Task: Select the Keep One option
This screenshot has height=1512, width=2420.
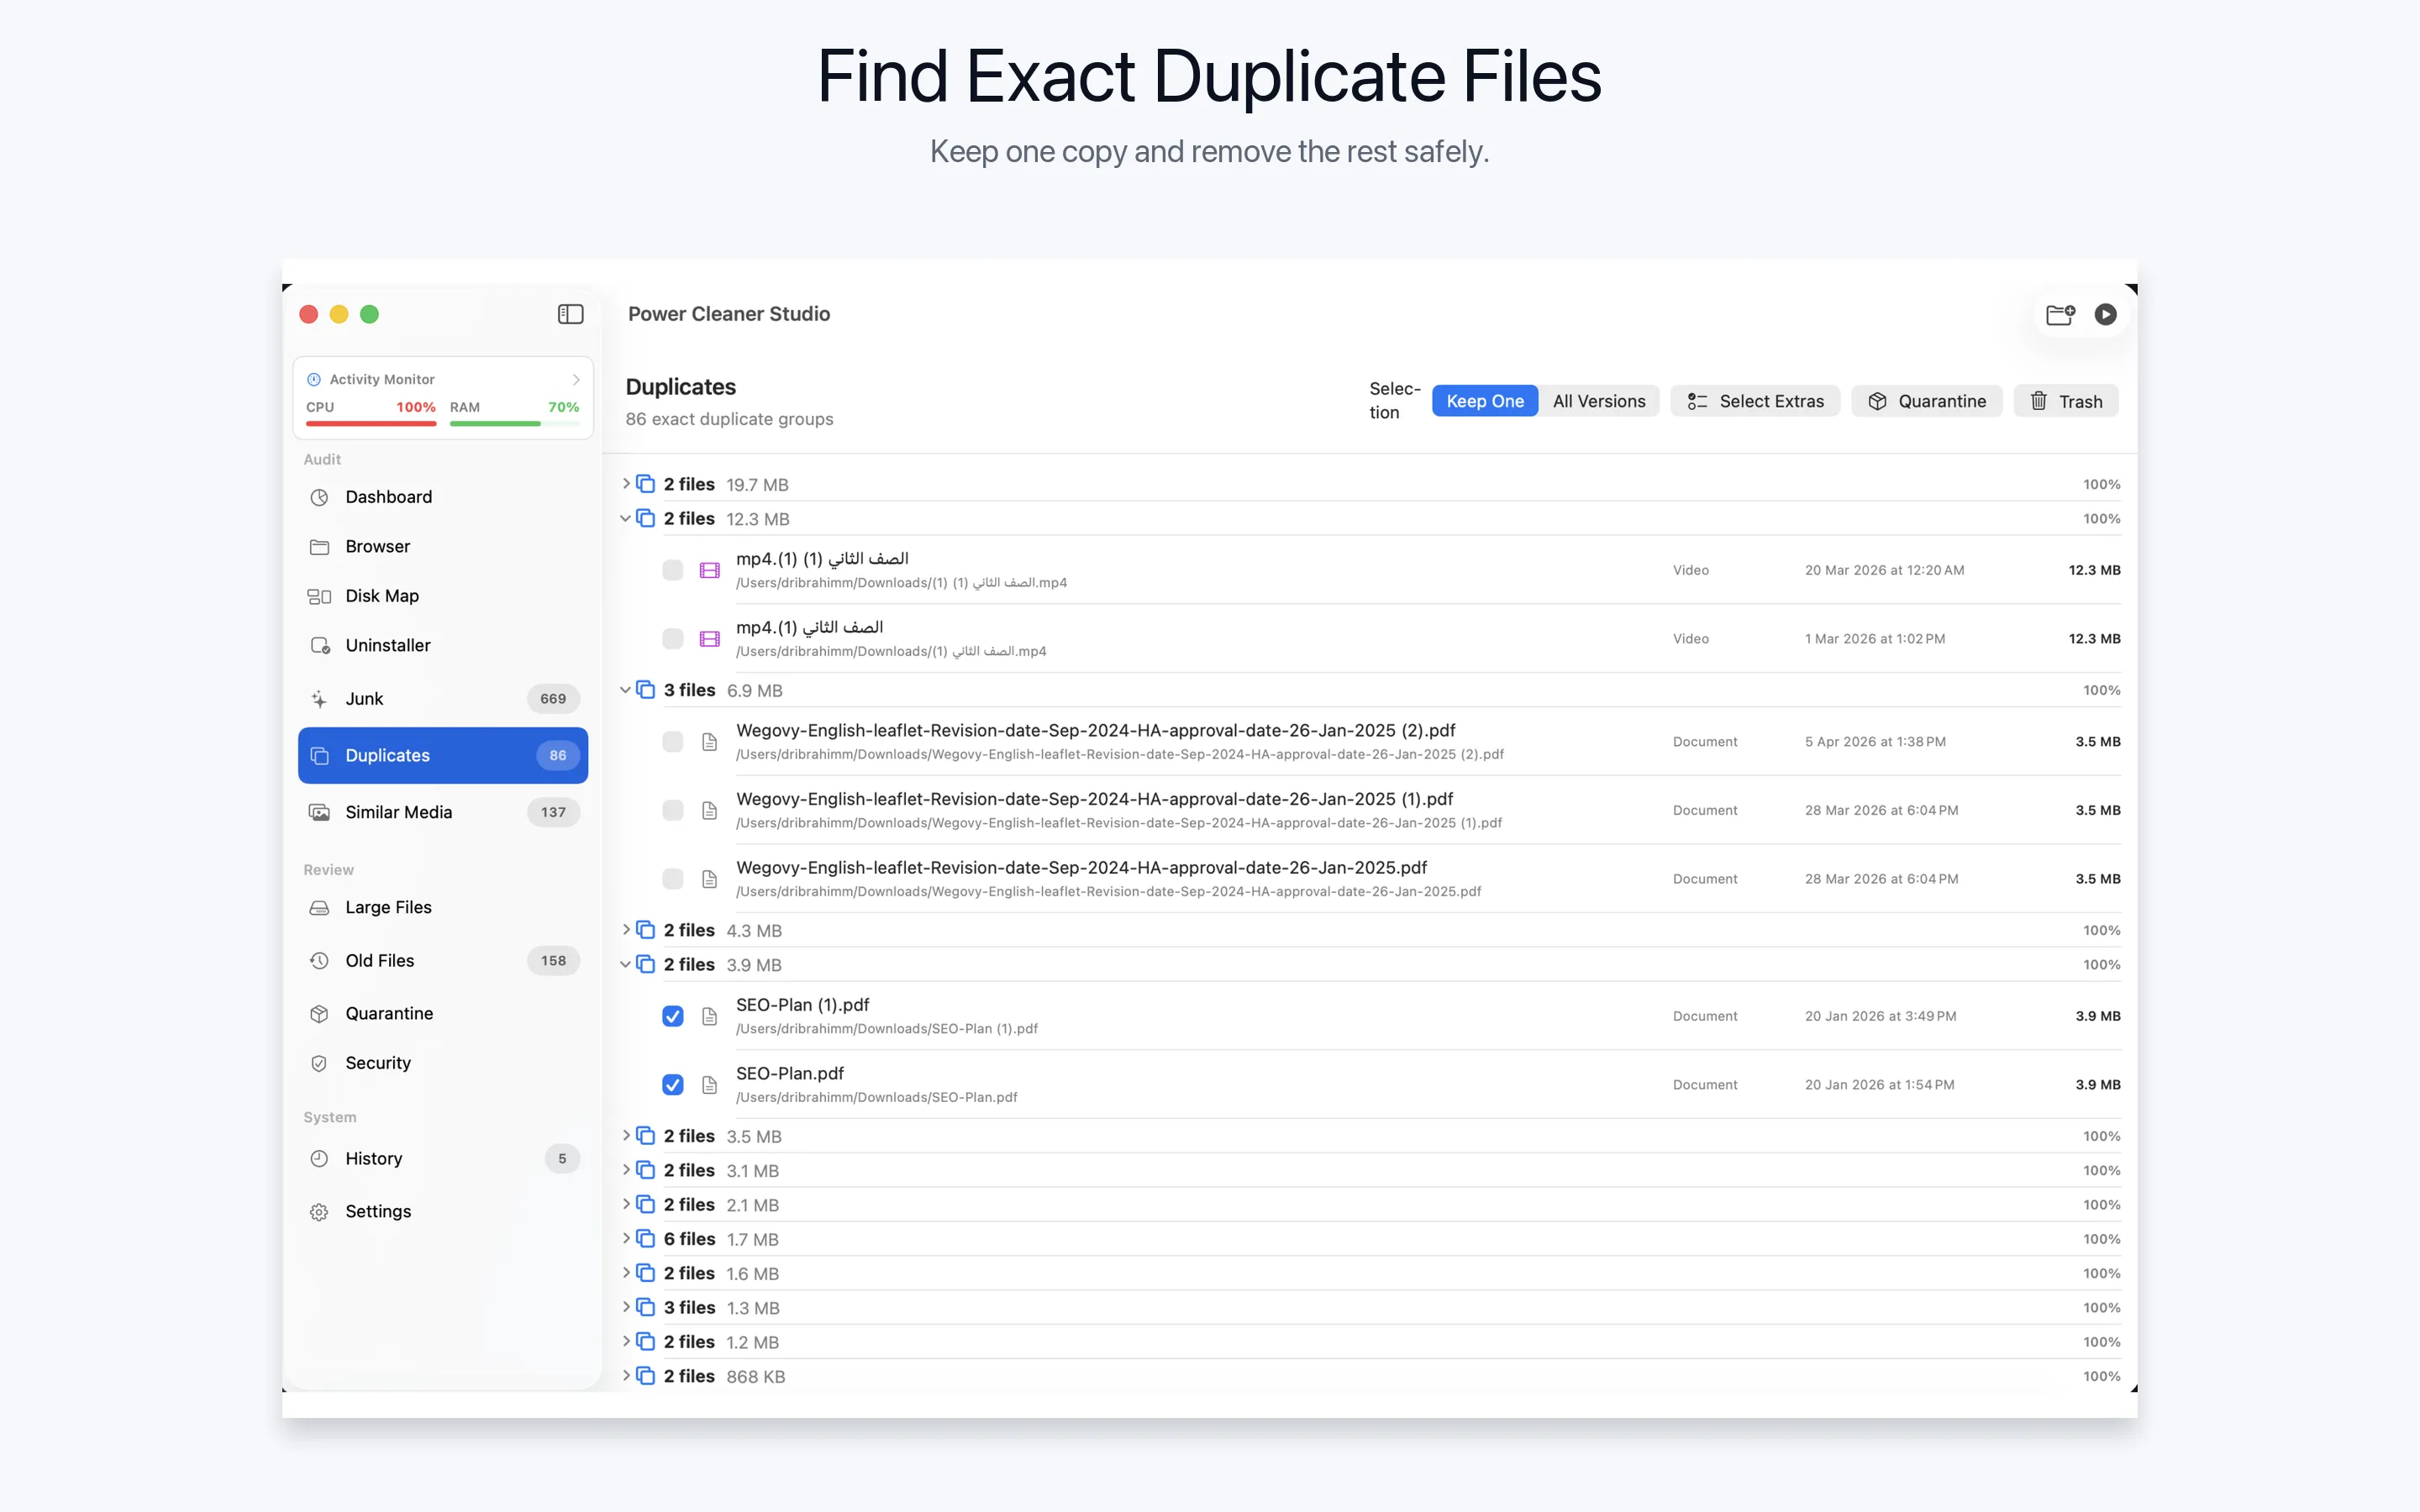Action: point(1485,401)
